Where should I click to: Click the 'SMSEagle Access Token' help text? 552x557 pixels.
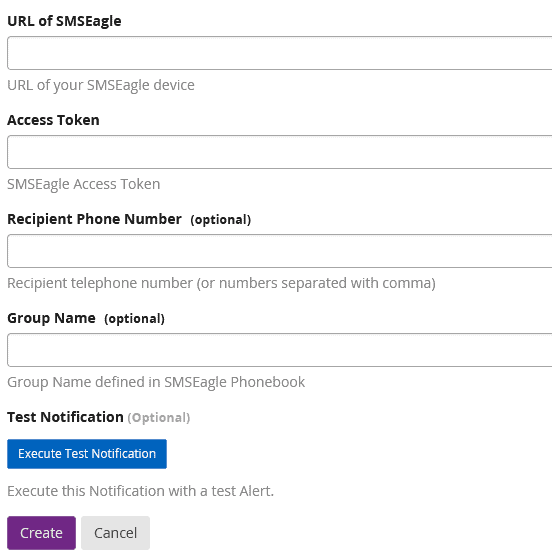84,184
